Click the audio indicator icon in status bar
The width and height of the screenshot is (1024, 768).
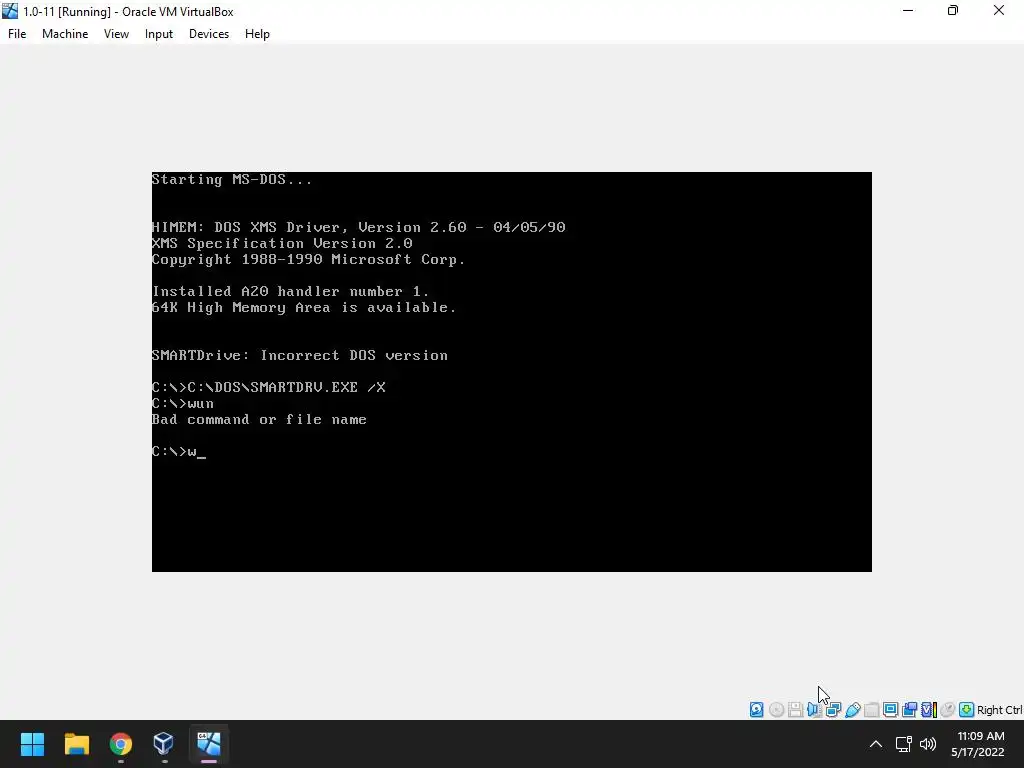(814, 709)
